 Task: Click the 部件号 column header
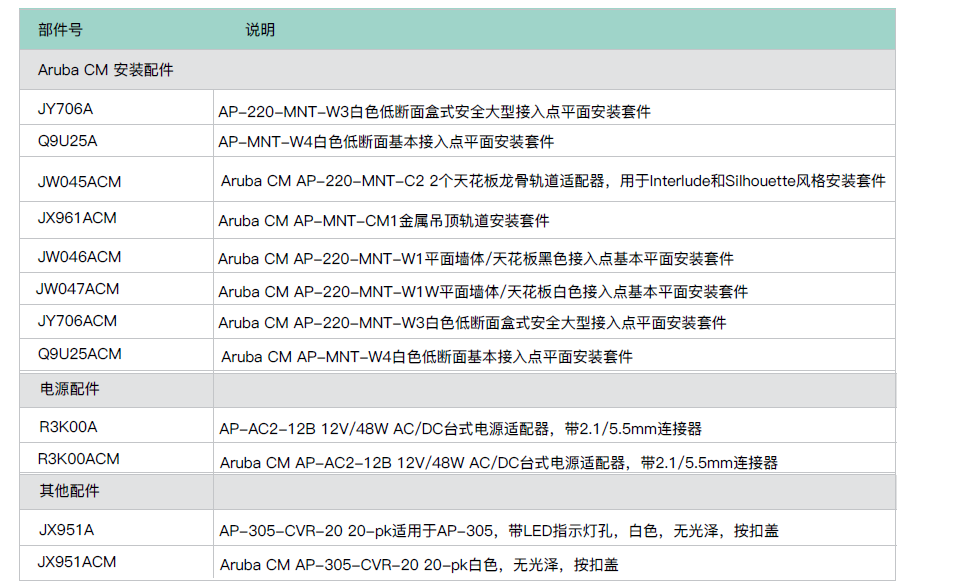60,29
